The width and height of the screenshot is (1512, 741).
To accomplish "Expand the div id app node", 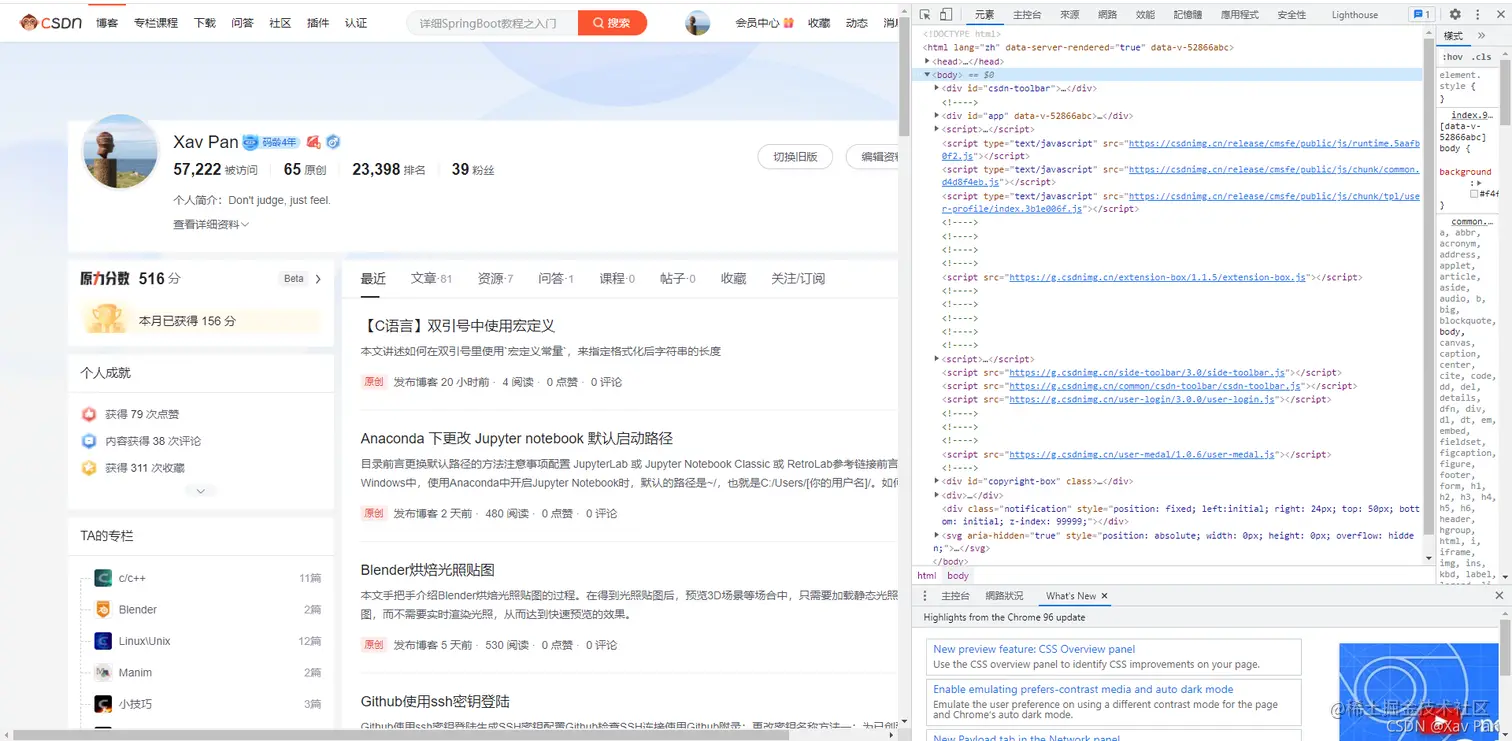I will click(x=937, y=116).
